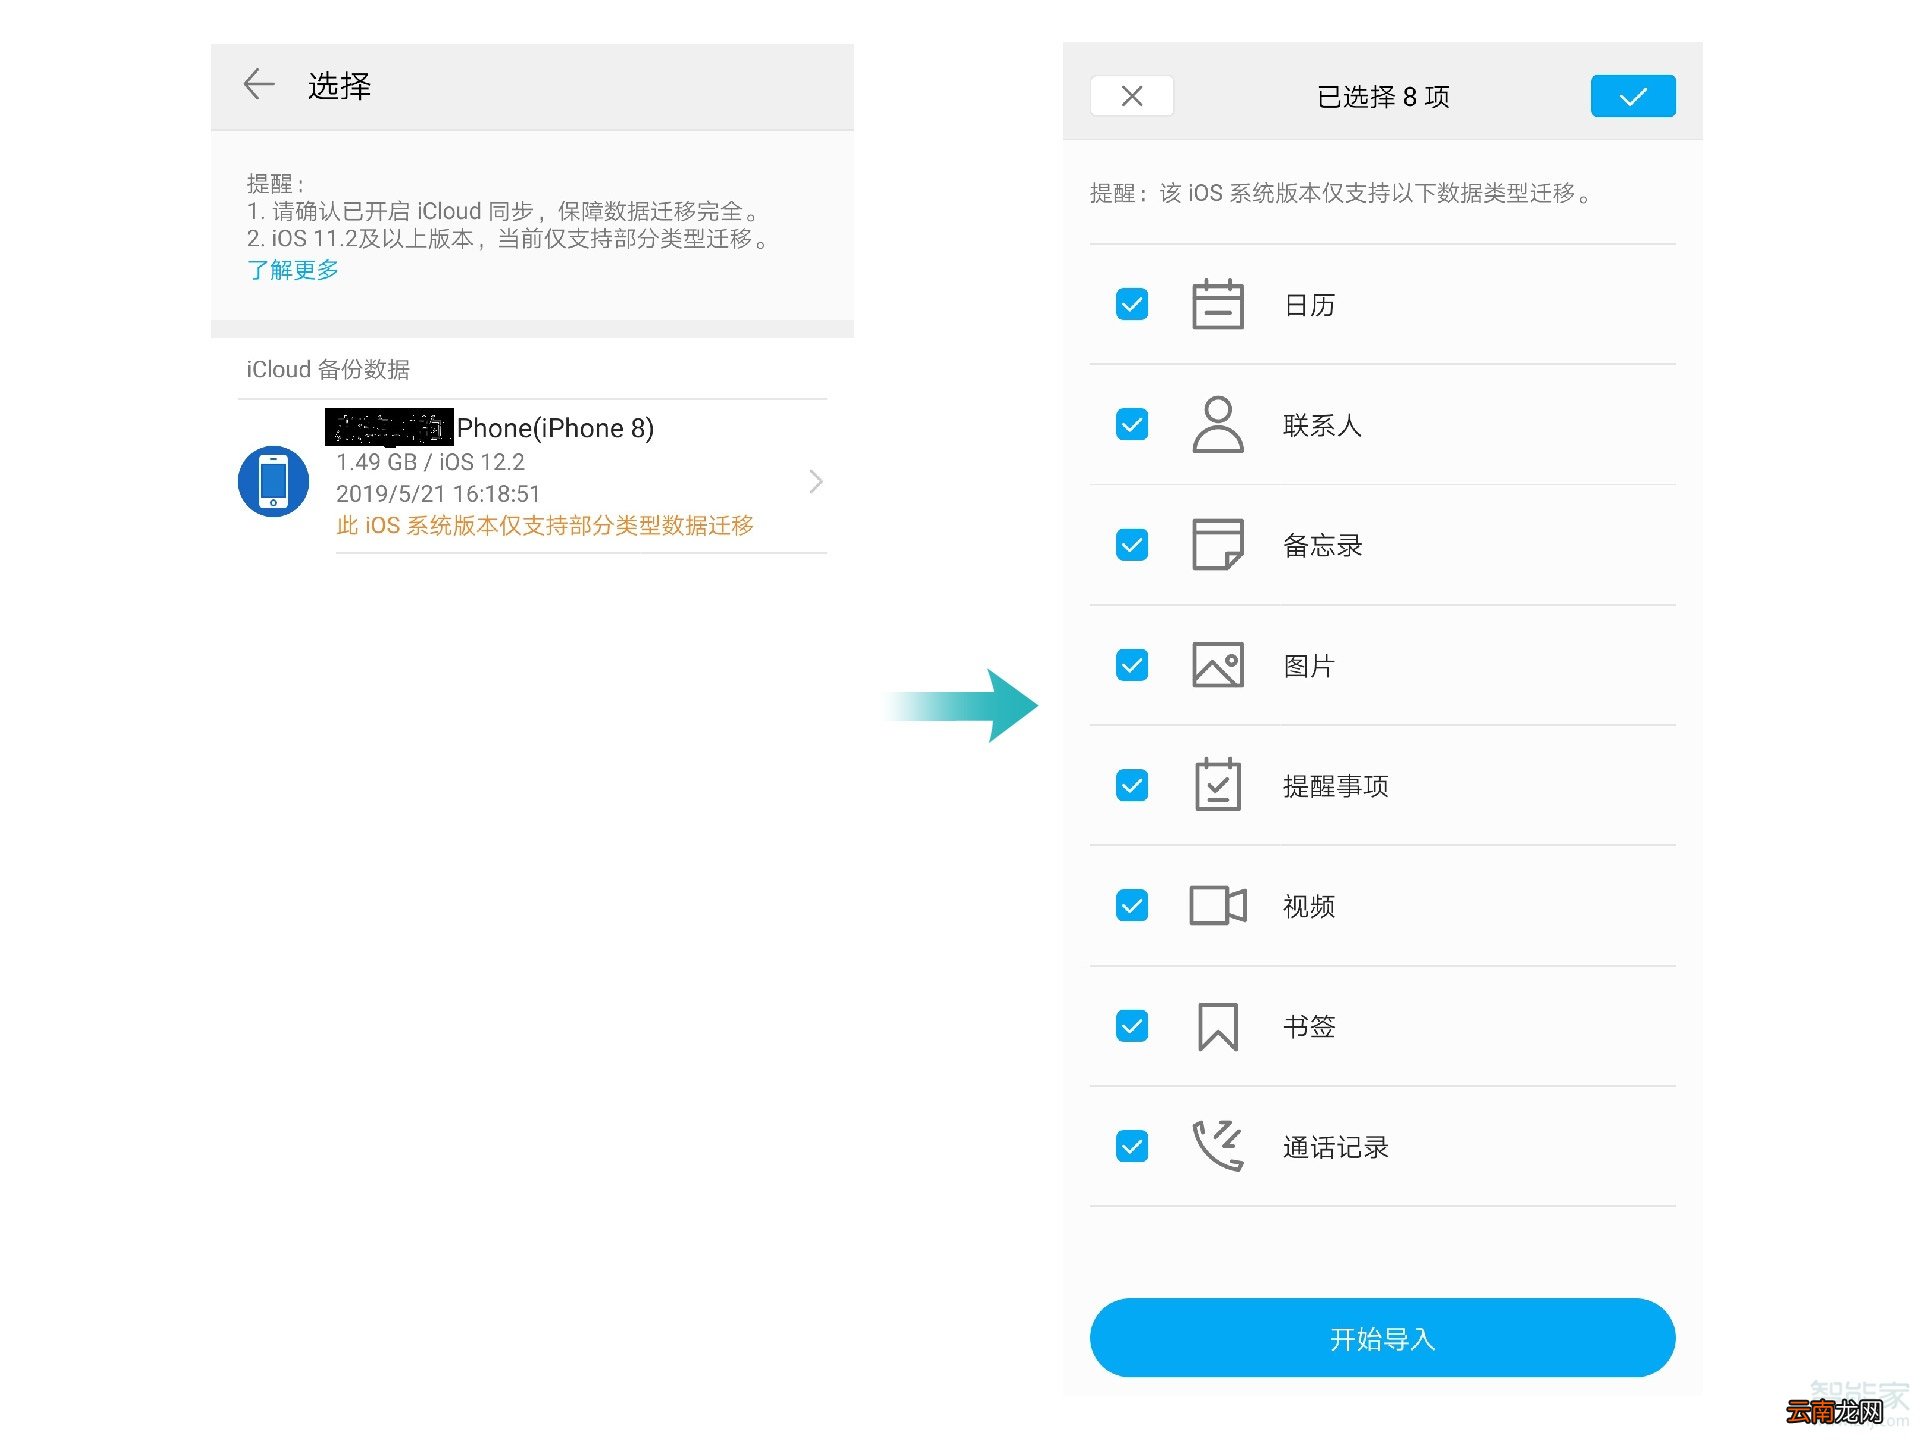This screenshot has width=1920, height=1440.
Task: Open the 了解更多 link
Action: [x=293, y=270]
